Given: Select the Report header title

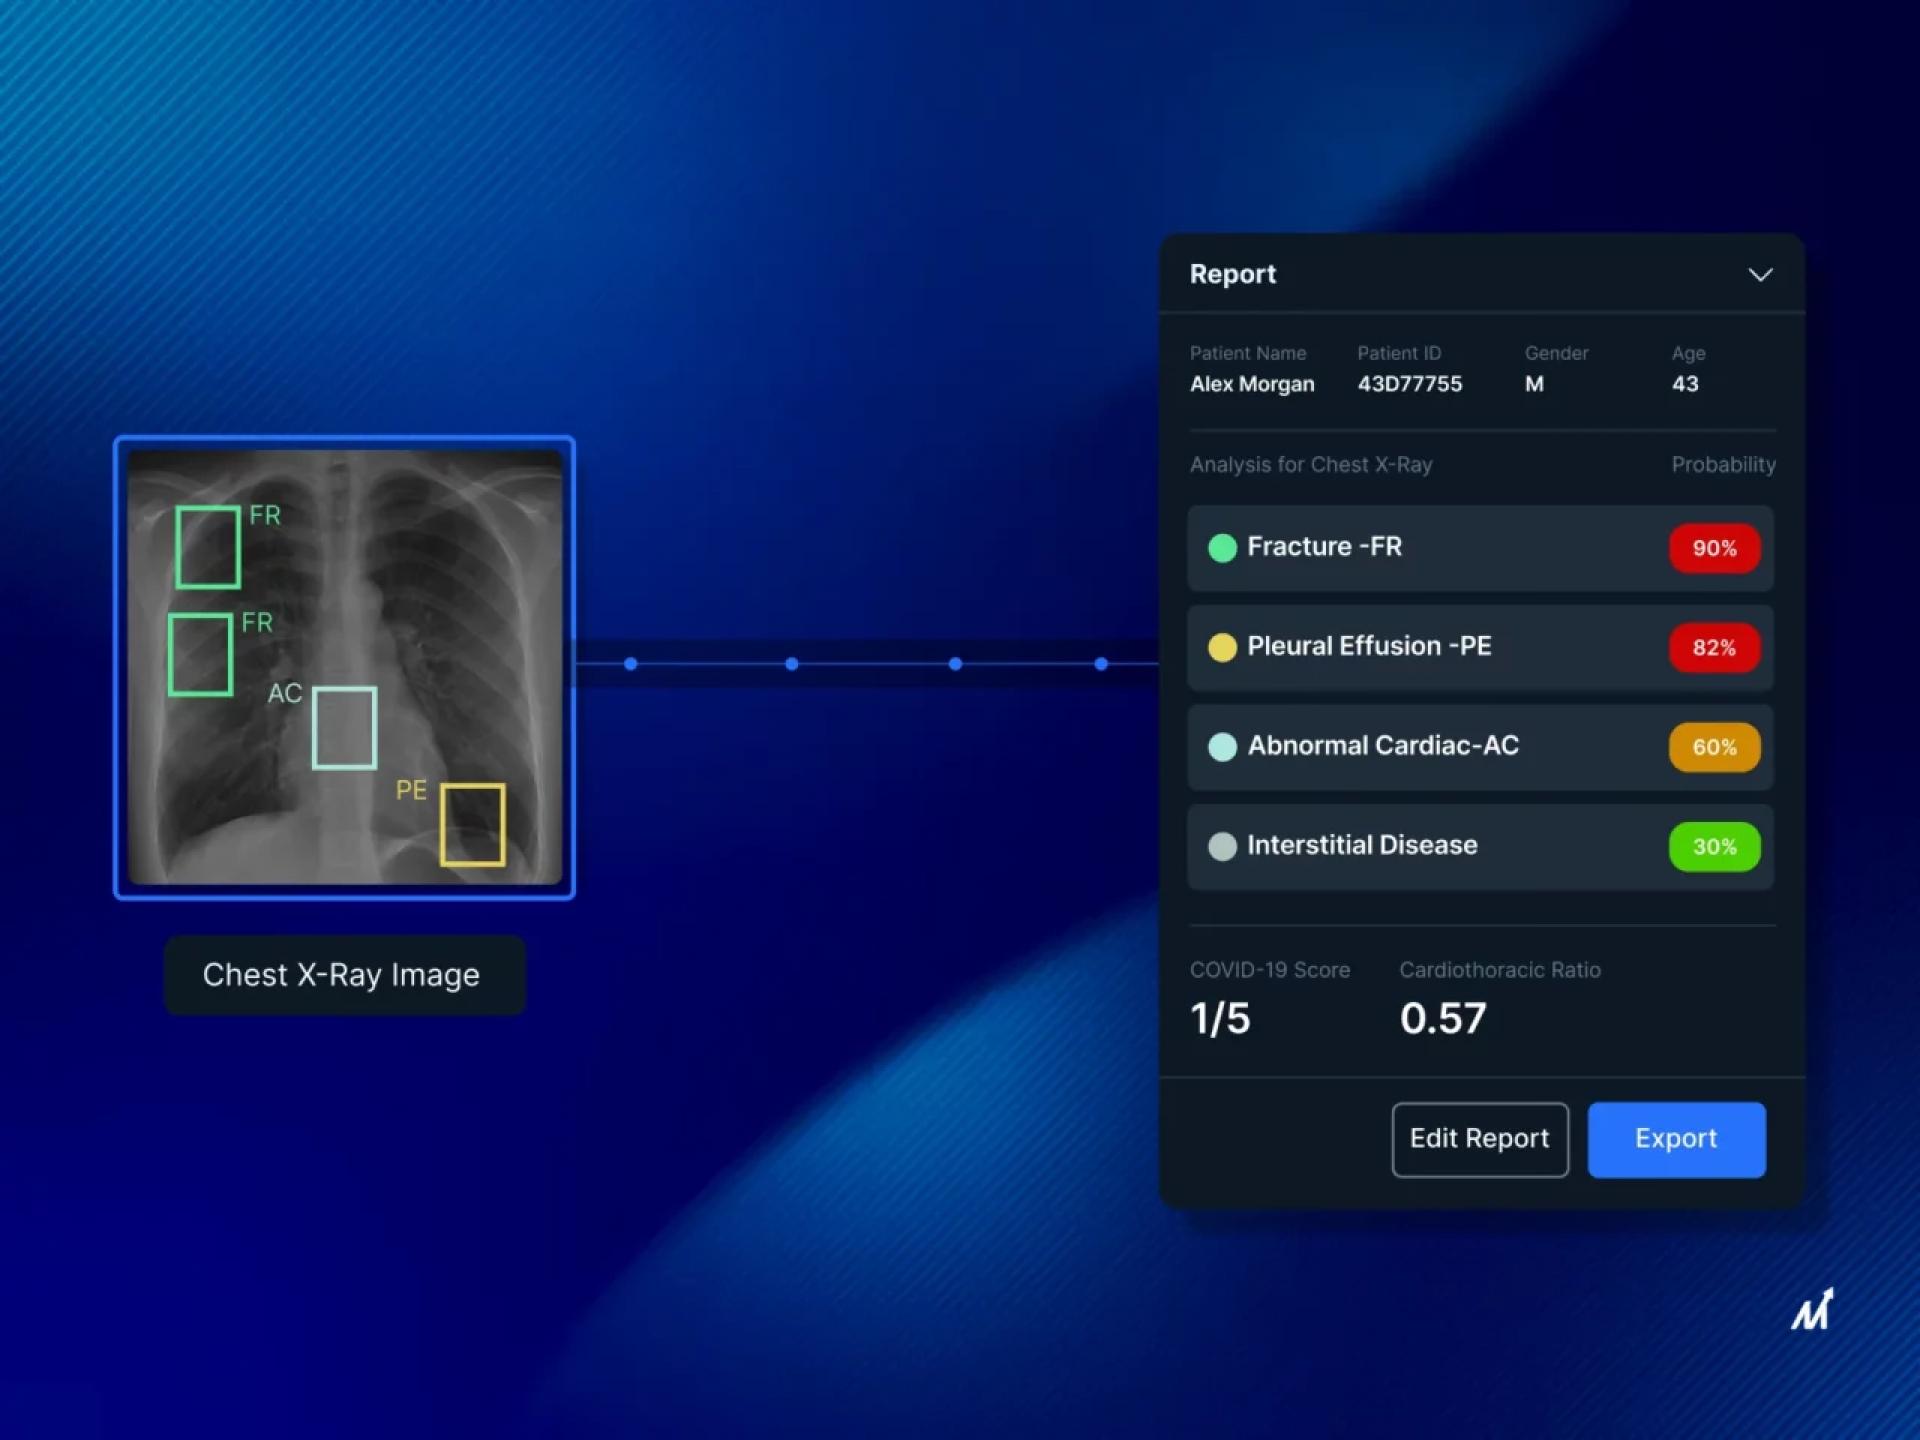Looking at the screenshot, I should click(1232, 274).
